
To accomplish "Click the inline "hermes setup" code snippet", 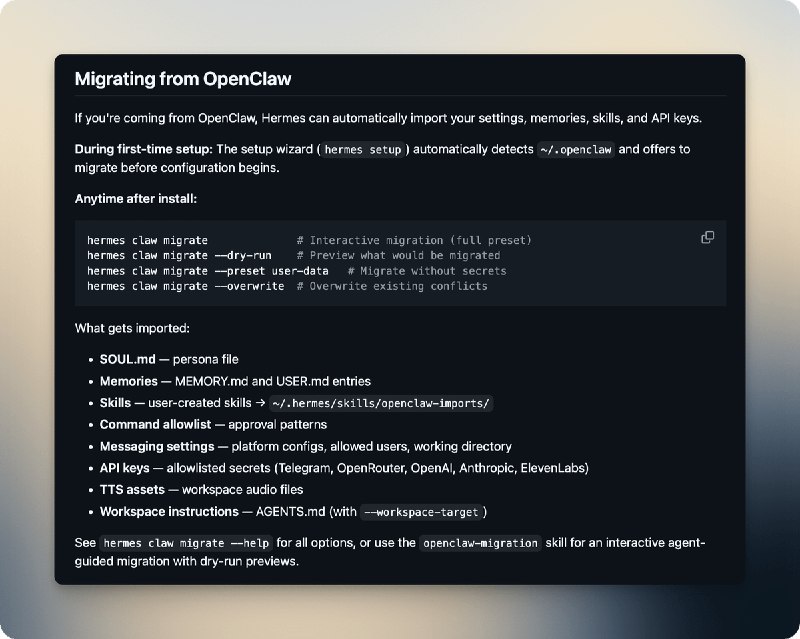I will (x=363, y=150).
